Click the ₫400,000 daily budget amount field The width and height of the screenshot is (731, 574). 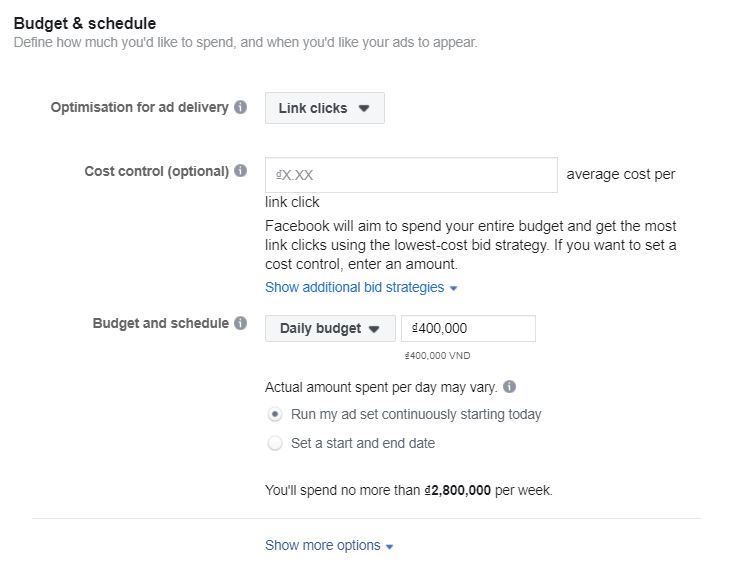(x=468, y=328)
